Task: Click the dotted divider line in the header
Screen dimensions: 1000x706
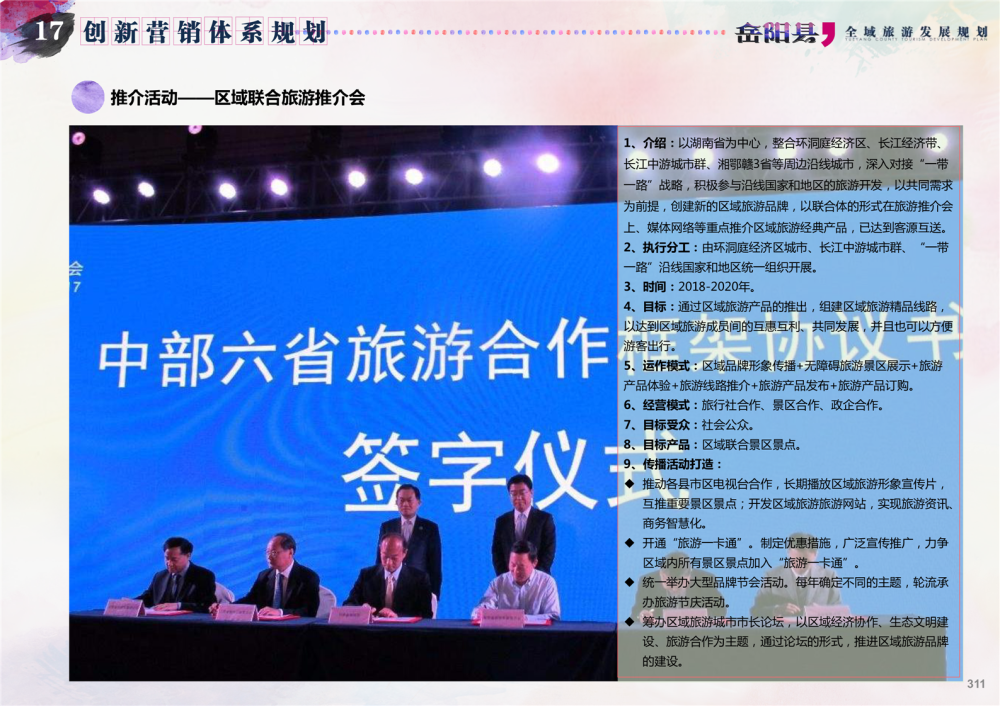Action: [x=530, y=32]
